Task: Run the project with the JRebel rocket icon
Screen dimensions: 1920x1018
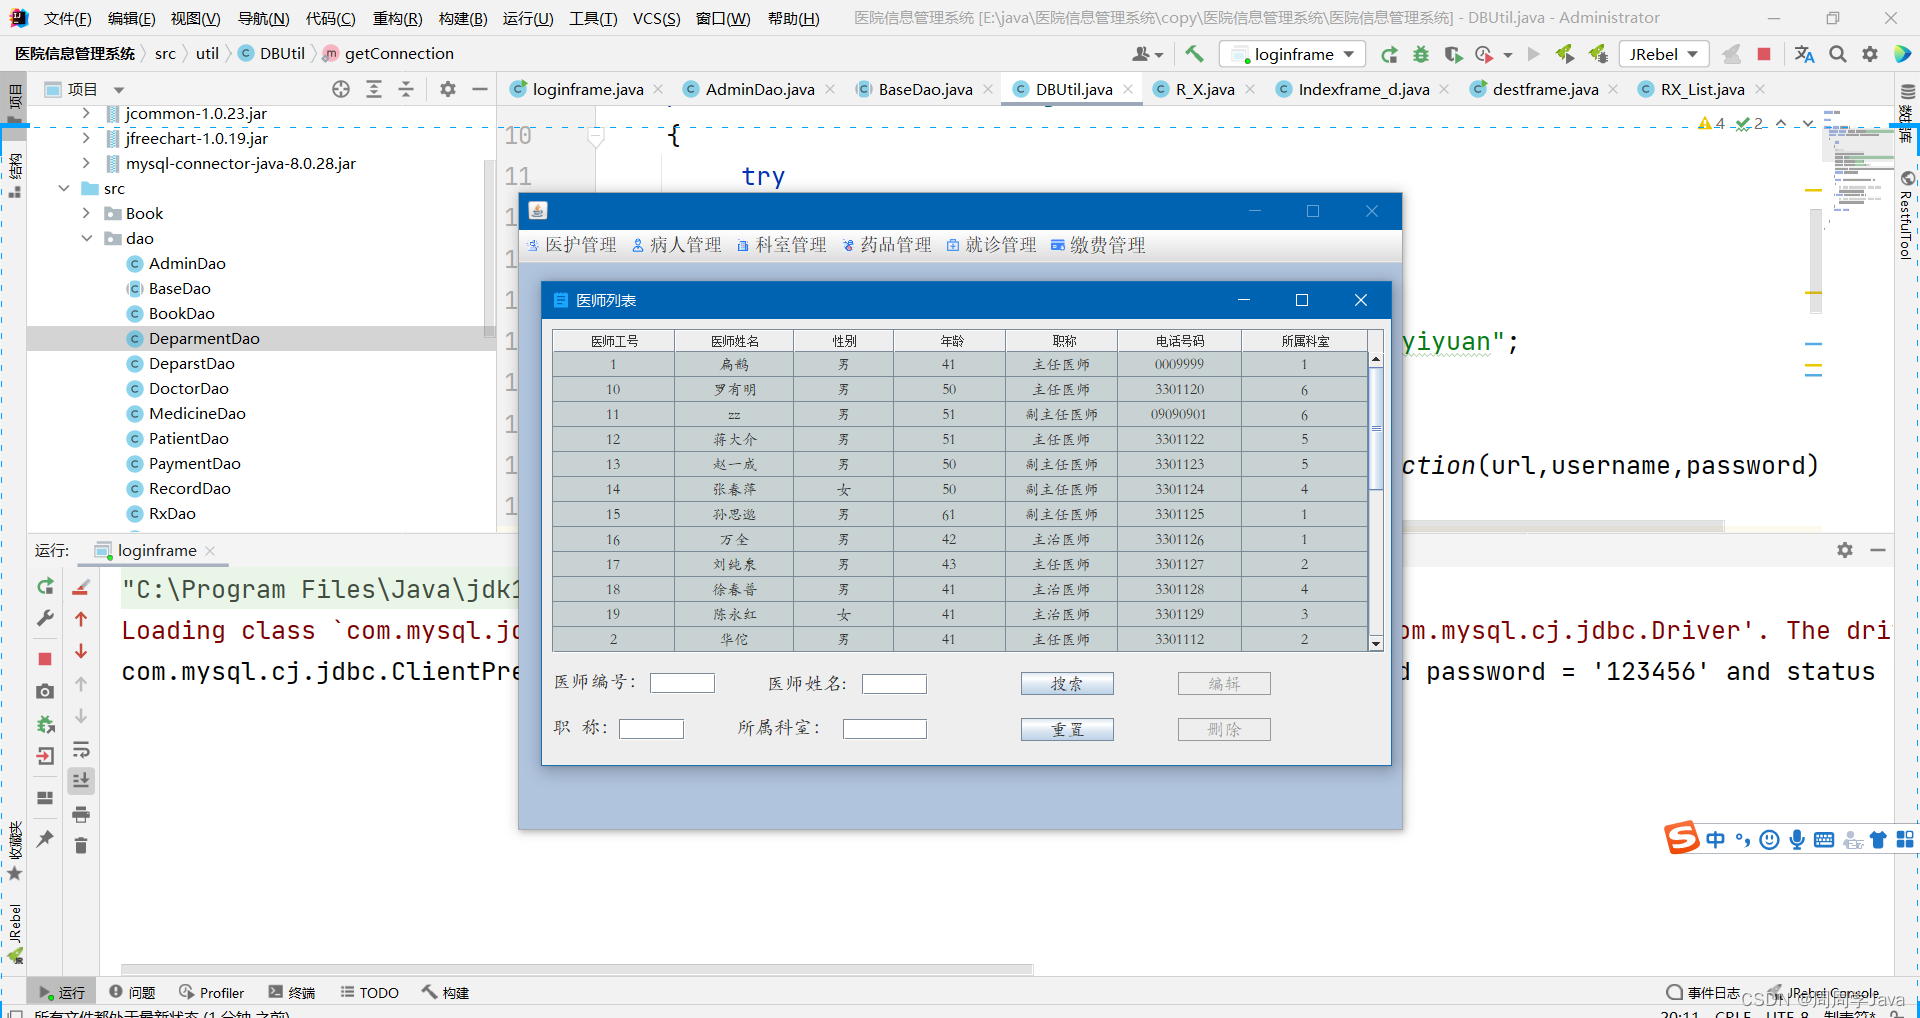Action: (x=1565, y=54)
